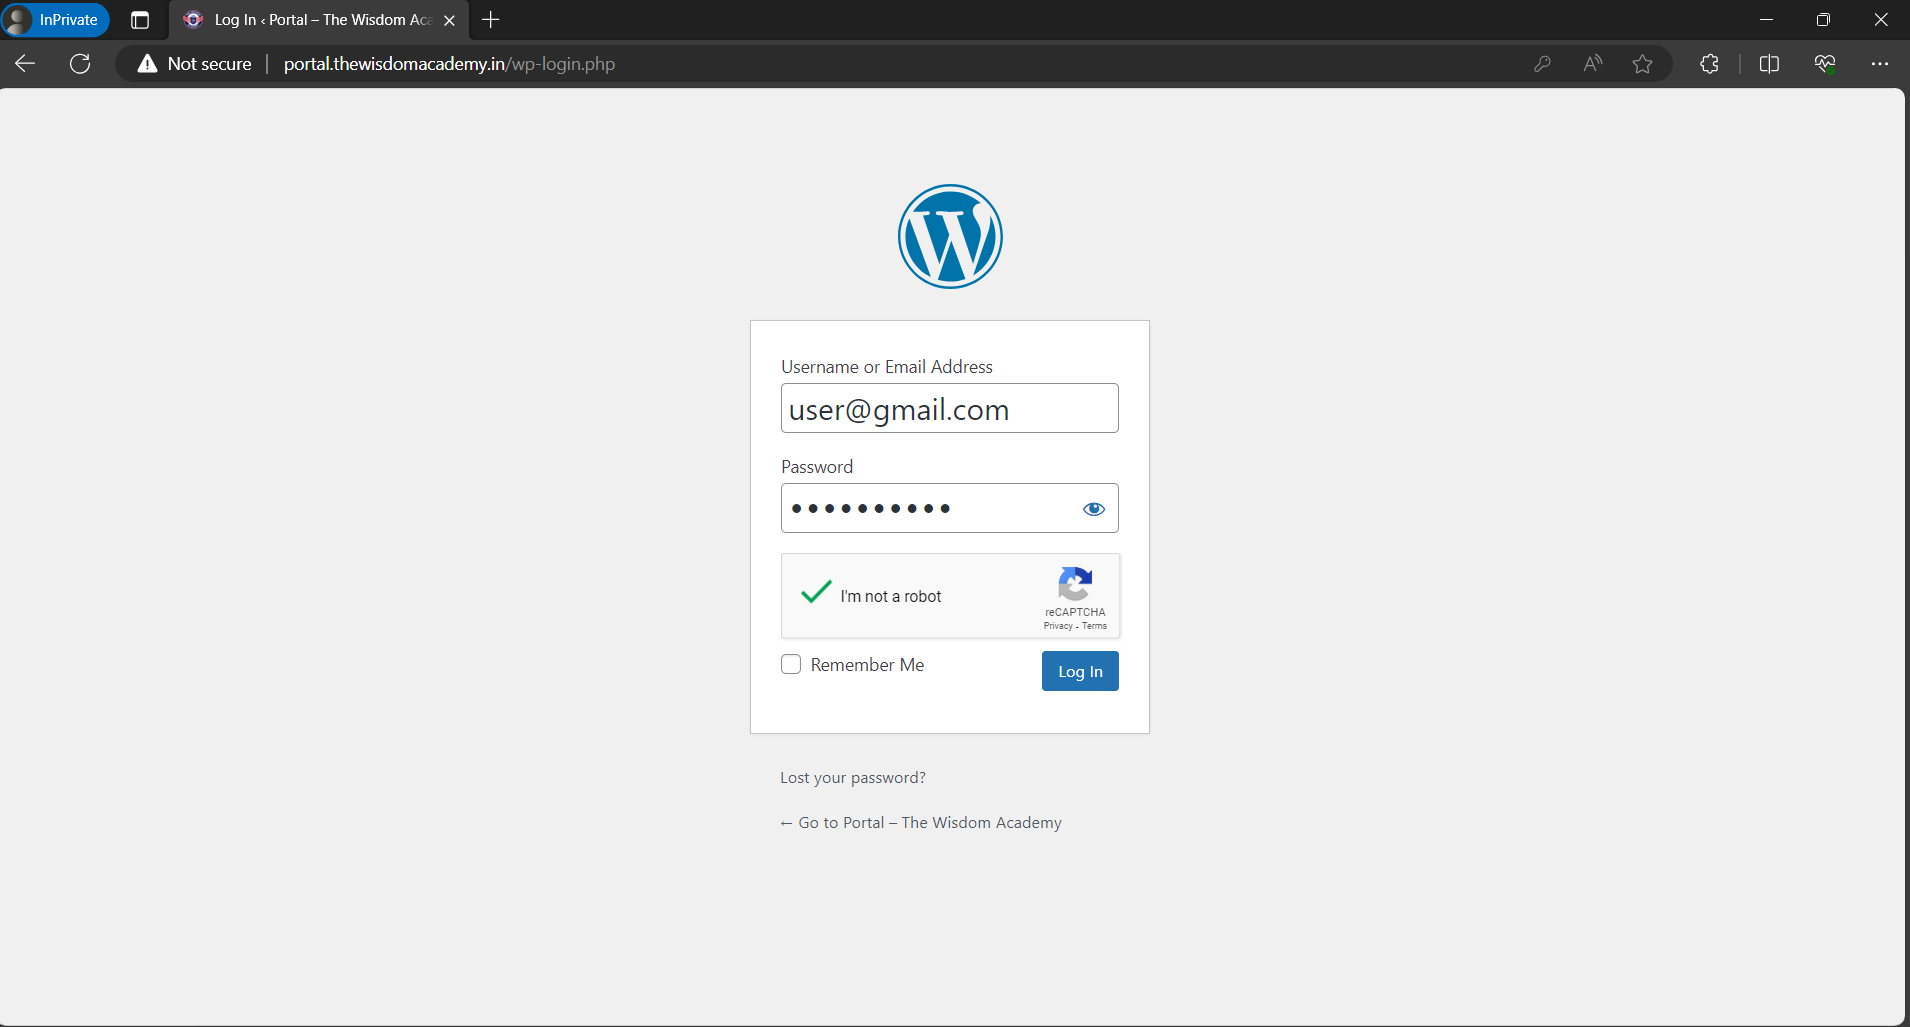Add page to favorites star icon
The width and height of the screenshot is (1910, 1027).
point(1642,64)
